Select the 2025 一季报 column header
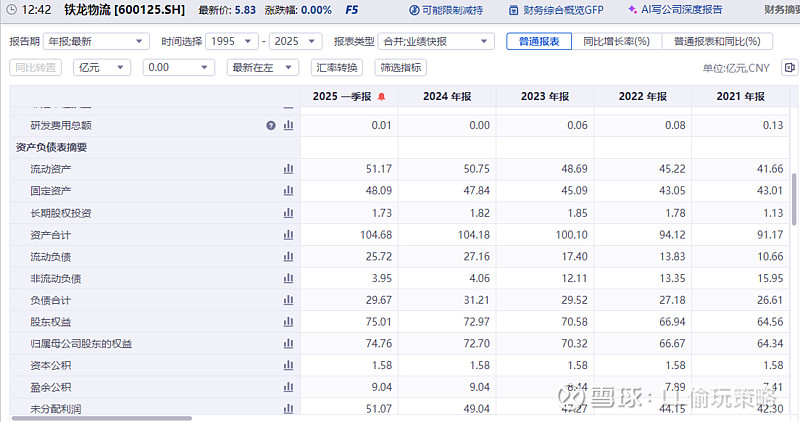This screenshot has width=800, height=422. pos(349,96)
